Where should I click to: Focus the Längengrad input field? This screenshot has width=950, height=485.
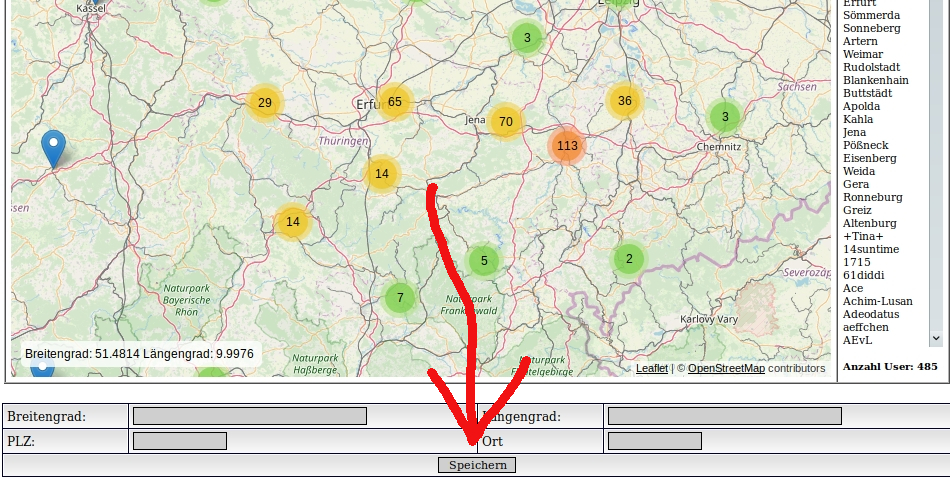coord(724,416)
